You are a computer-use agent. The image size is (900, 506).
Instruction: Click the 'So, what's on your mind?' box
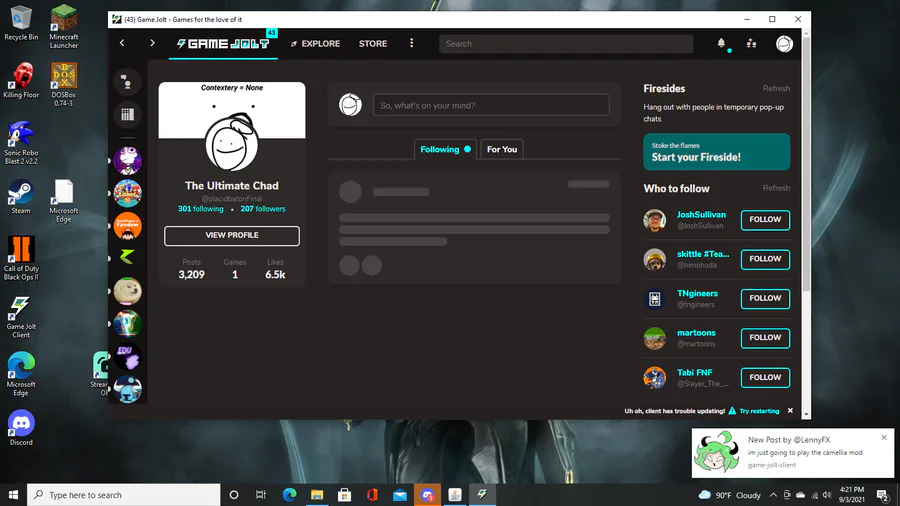pyautogui.click(x=491, y=105)
